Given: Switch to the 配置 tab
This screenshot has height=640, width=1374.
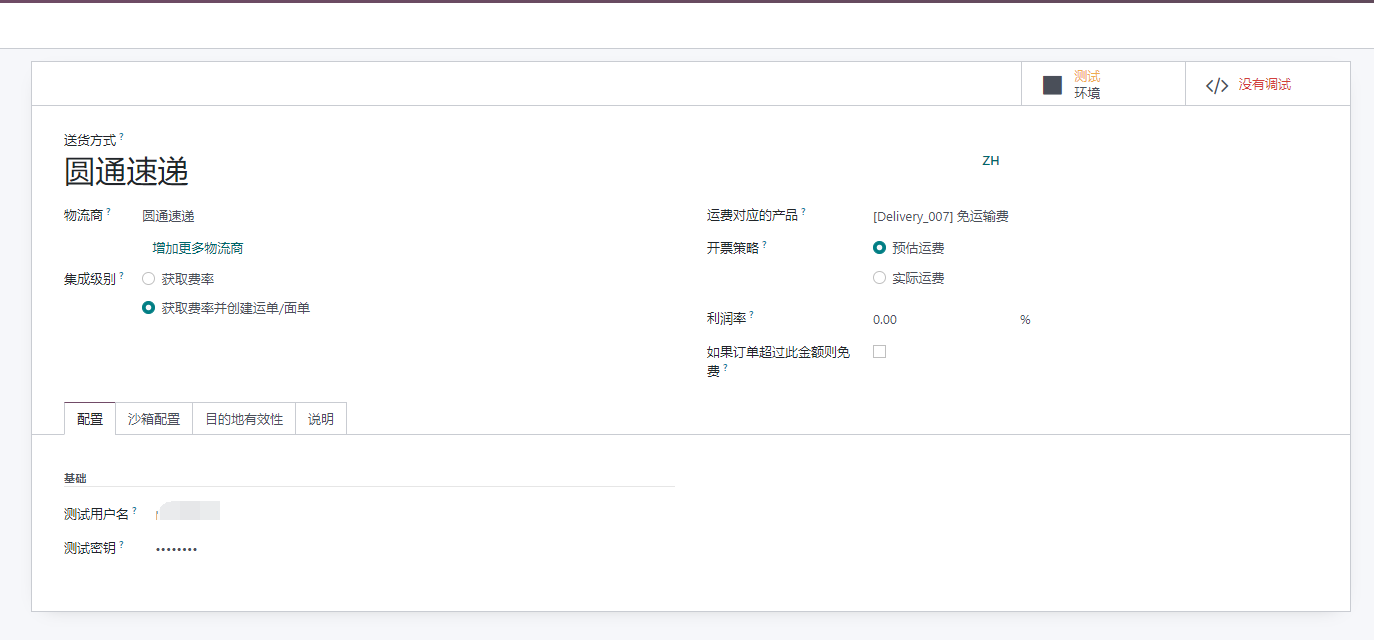Looking at the screenshot, I should click(90, 419).
